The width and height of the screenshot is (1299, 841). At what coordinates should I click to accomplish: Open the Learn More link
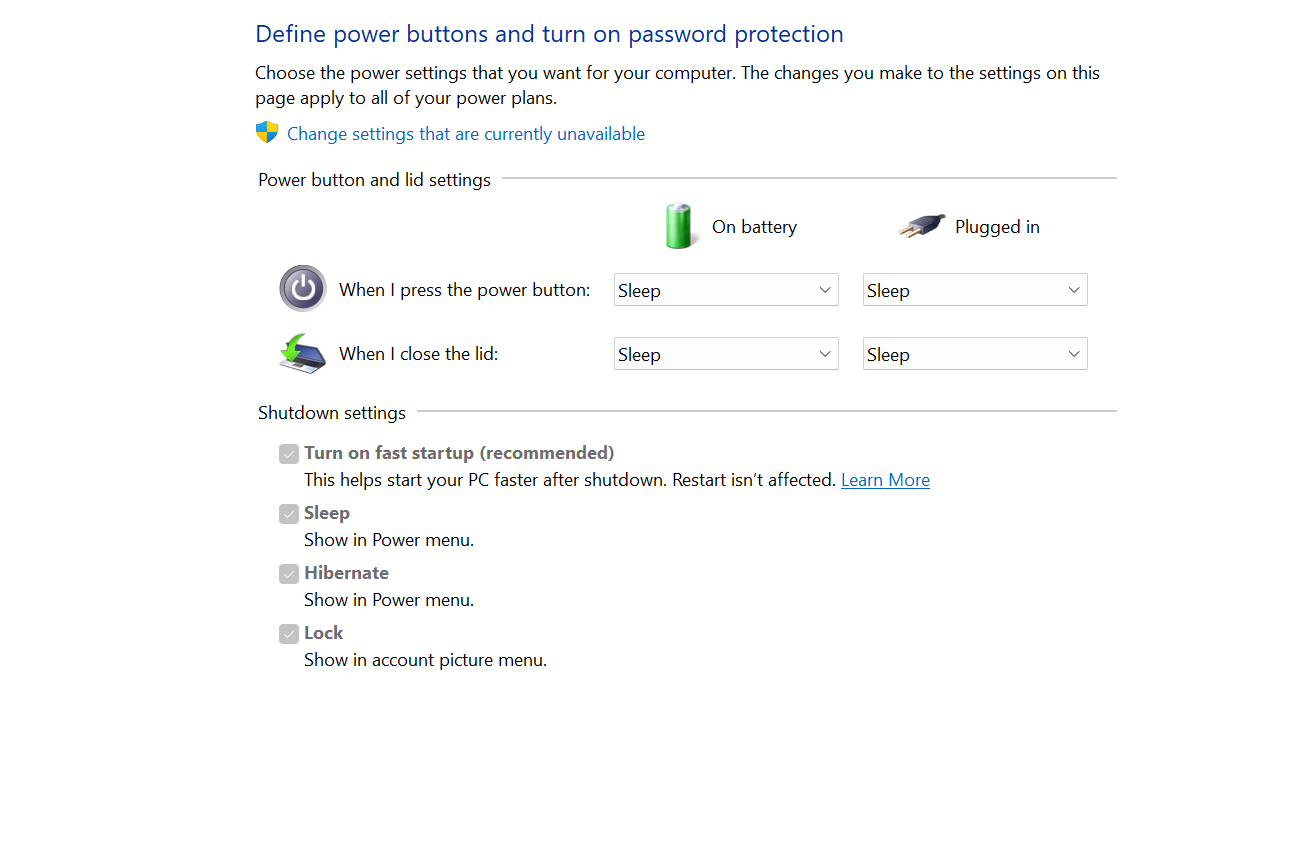(x=885, y=480)
